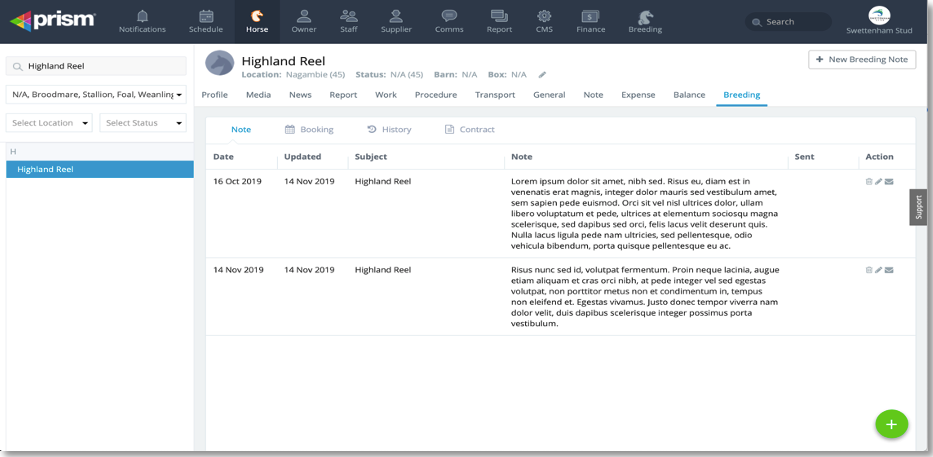Open the Support side tab
Image resolution: width=933 pixels, height=457 pixels.
coord(917,207)
